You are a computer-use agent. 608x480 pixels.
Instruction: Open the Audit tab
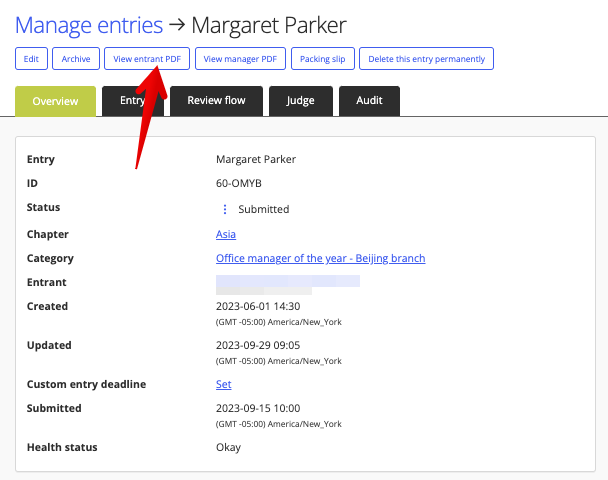pos(369,101)
